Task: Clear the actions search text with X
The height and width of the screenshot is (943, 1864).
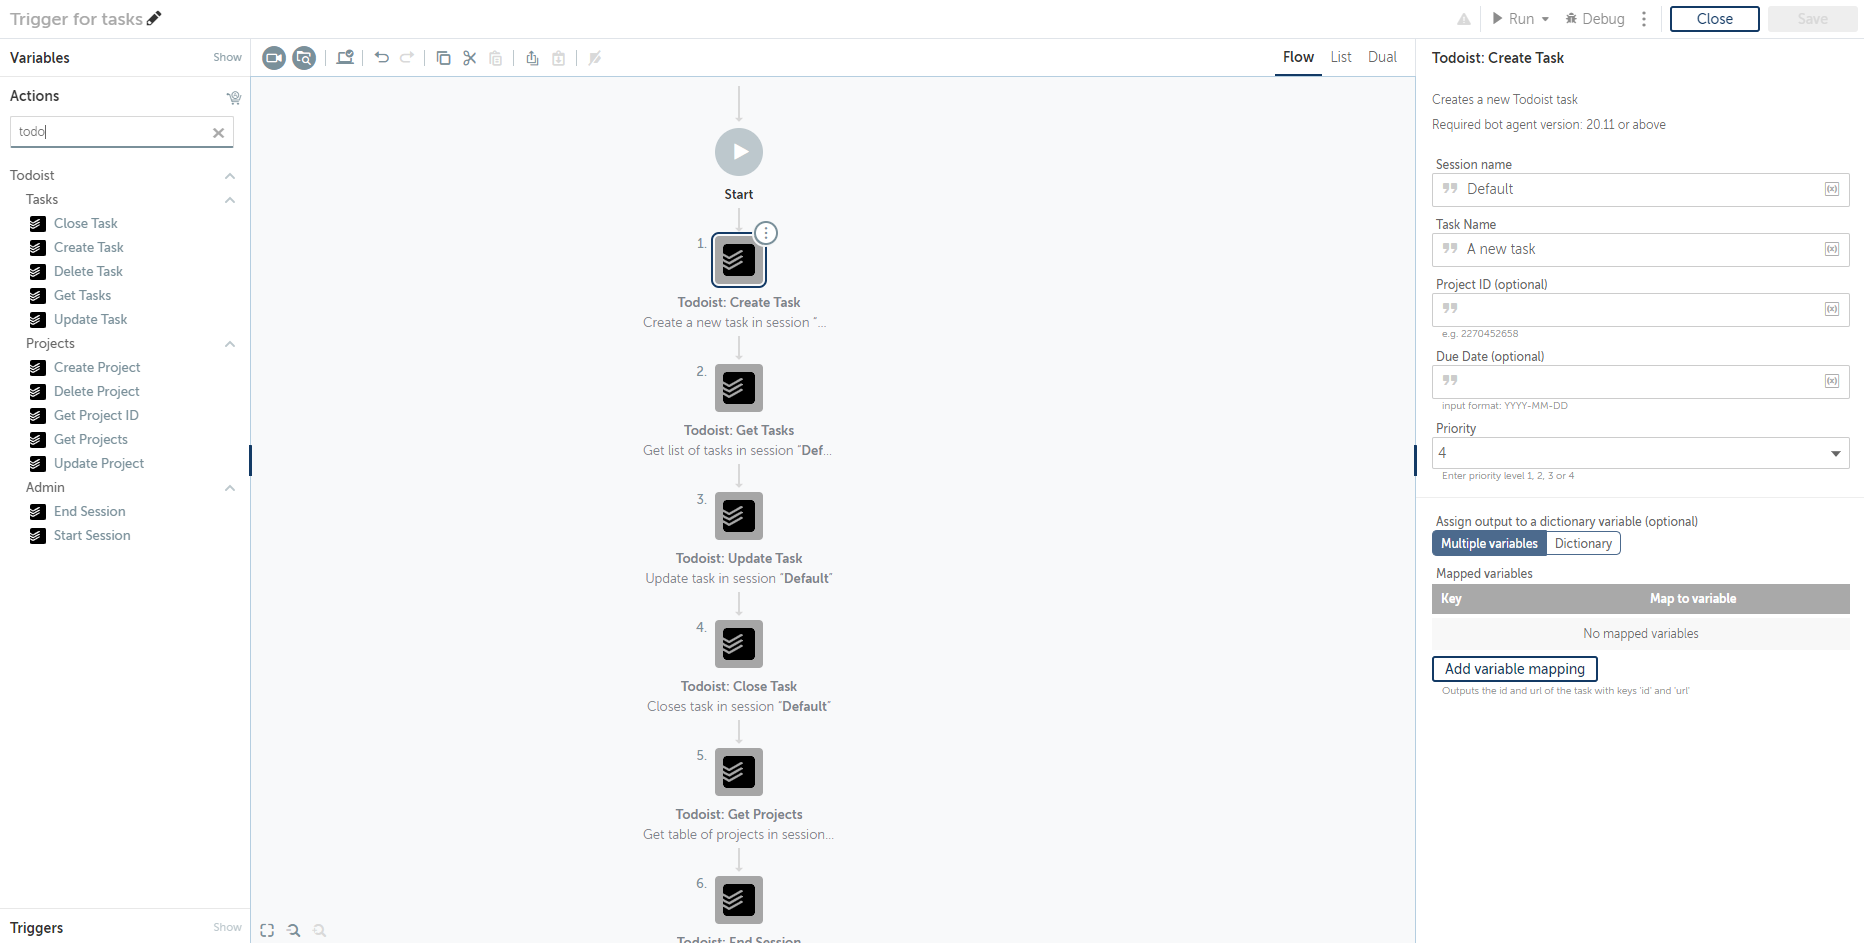Action: (x=219, y=132)
